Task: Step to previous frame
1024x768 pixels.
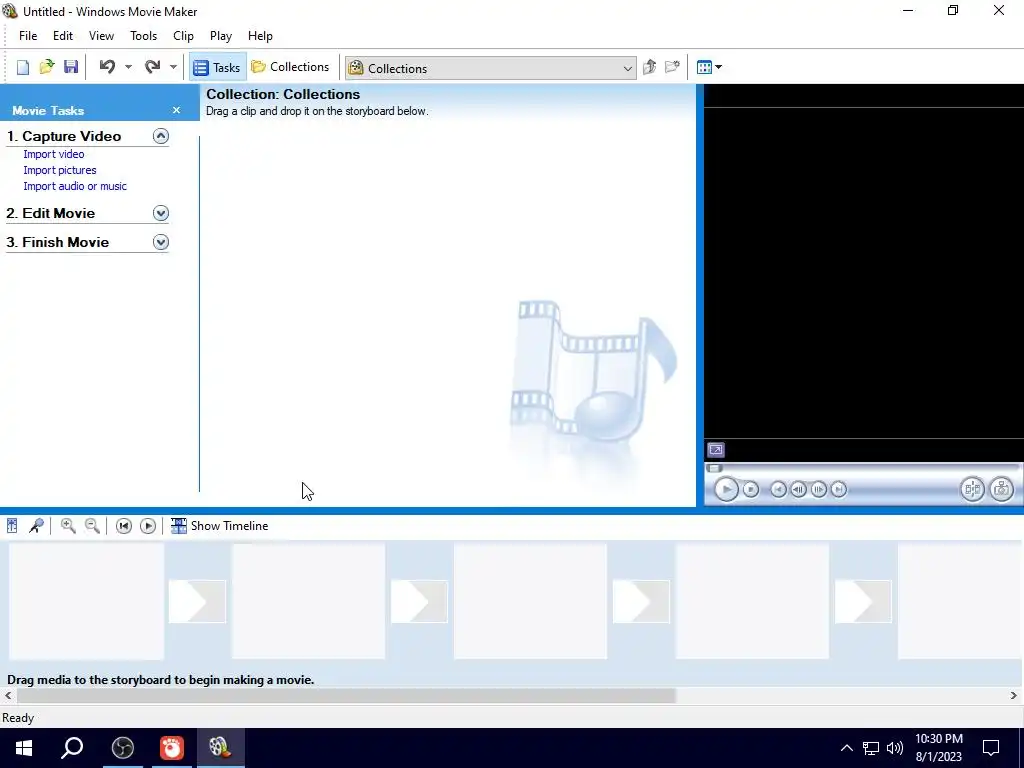Action: coord(798,489)
